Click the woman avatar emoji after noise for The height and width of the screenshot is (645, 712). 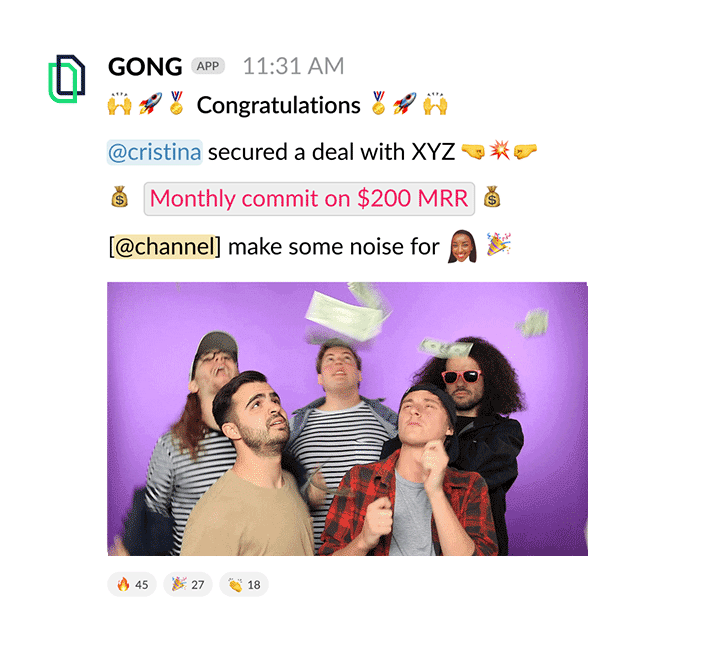coord(462,247)
